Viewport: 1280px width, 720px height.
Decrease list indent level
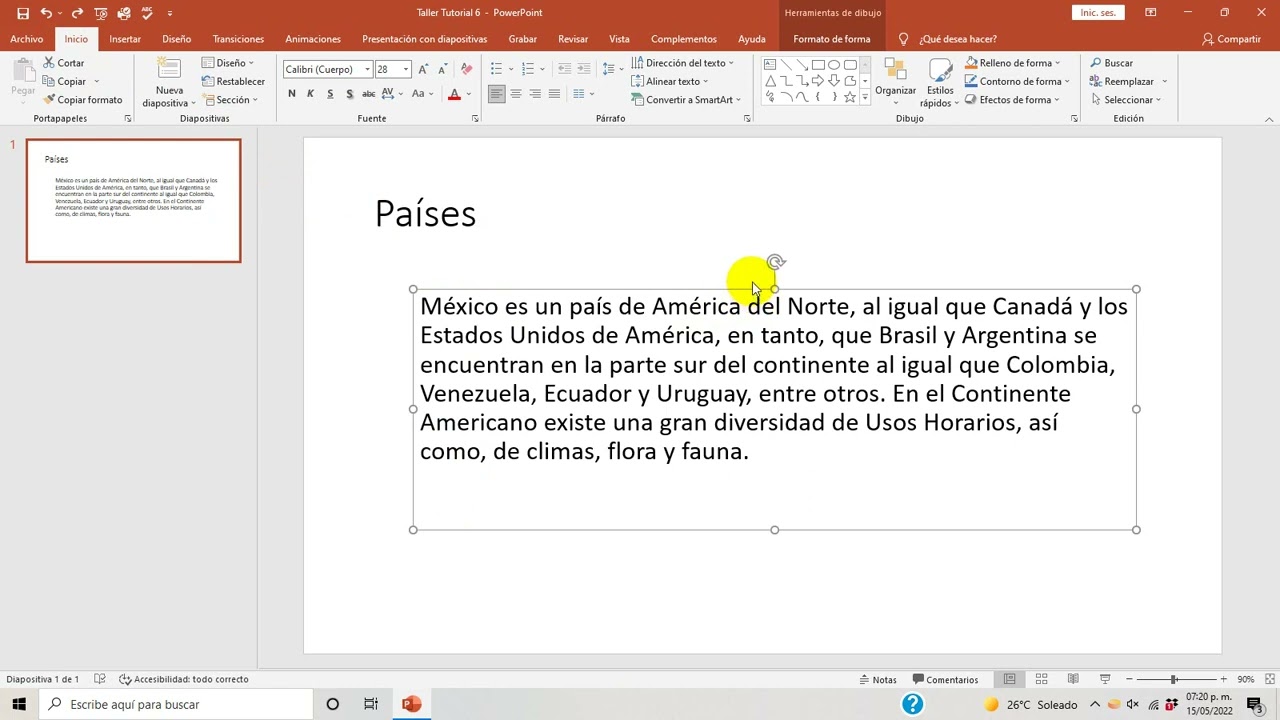click(x=564, y=69)
